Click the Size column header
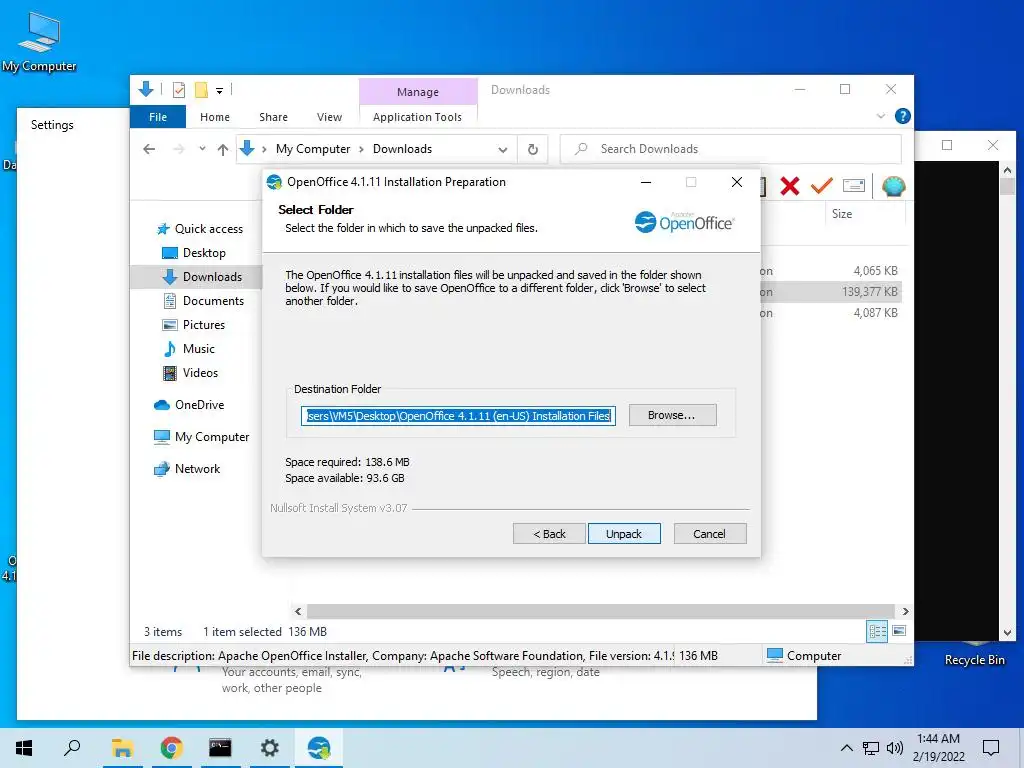 842,214
